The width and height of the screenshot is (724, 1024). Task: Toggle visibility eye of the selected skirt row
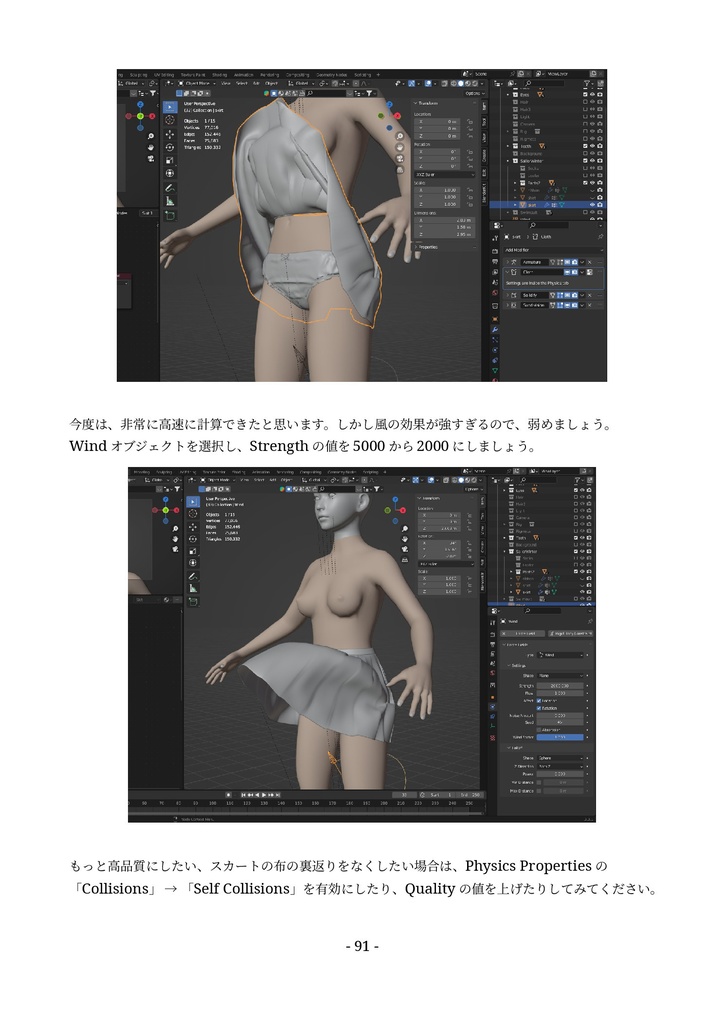coord(592,205)
